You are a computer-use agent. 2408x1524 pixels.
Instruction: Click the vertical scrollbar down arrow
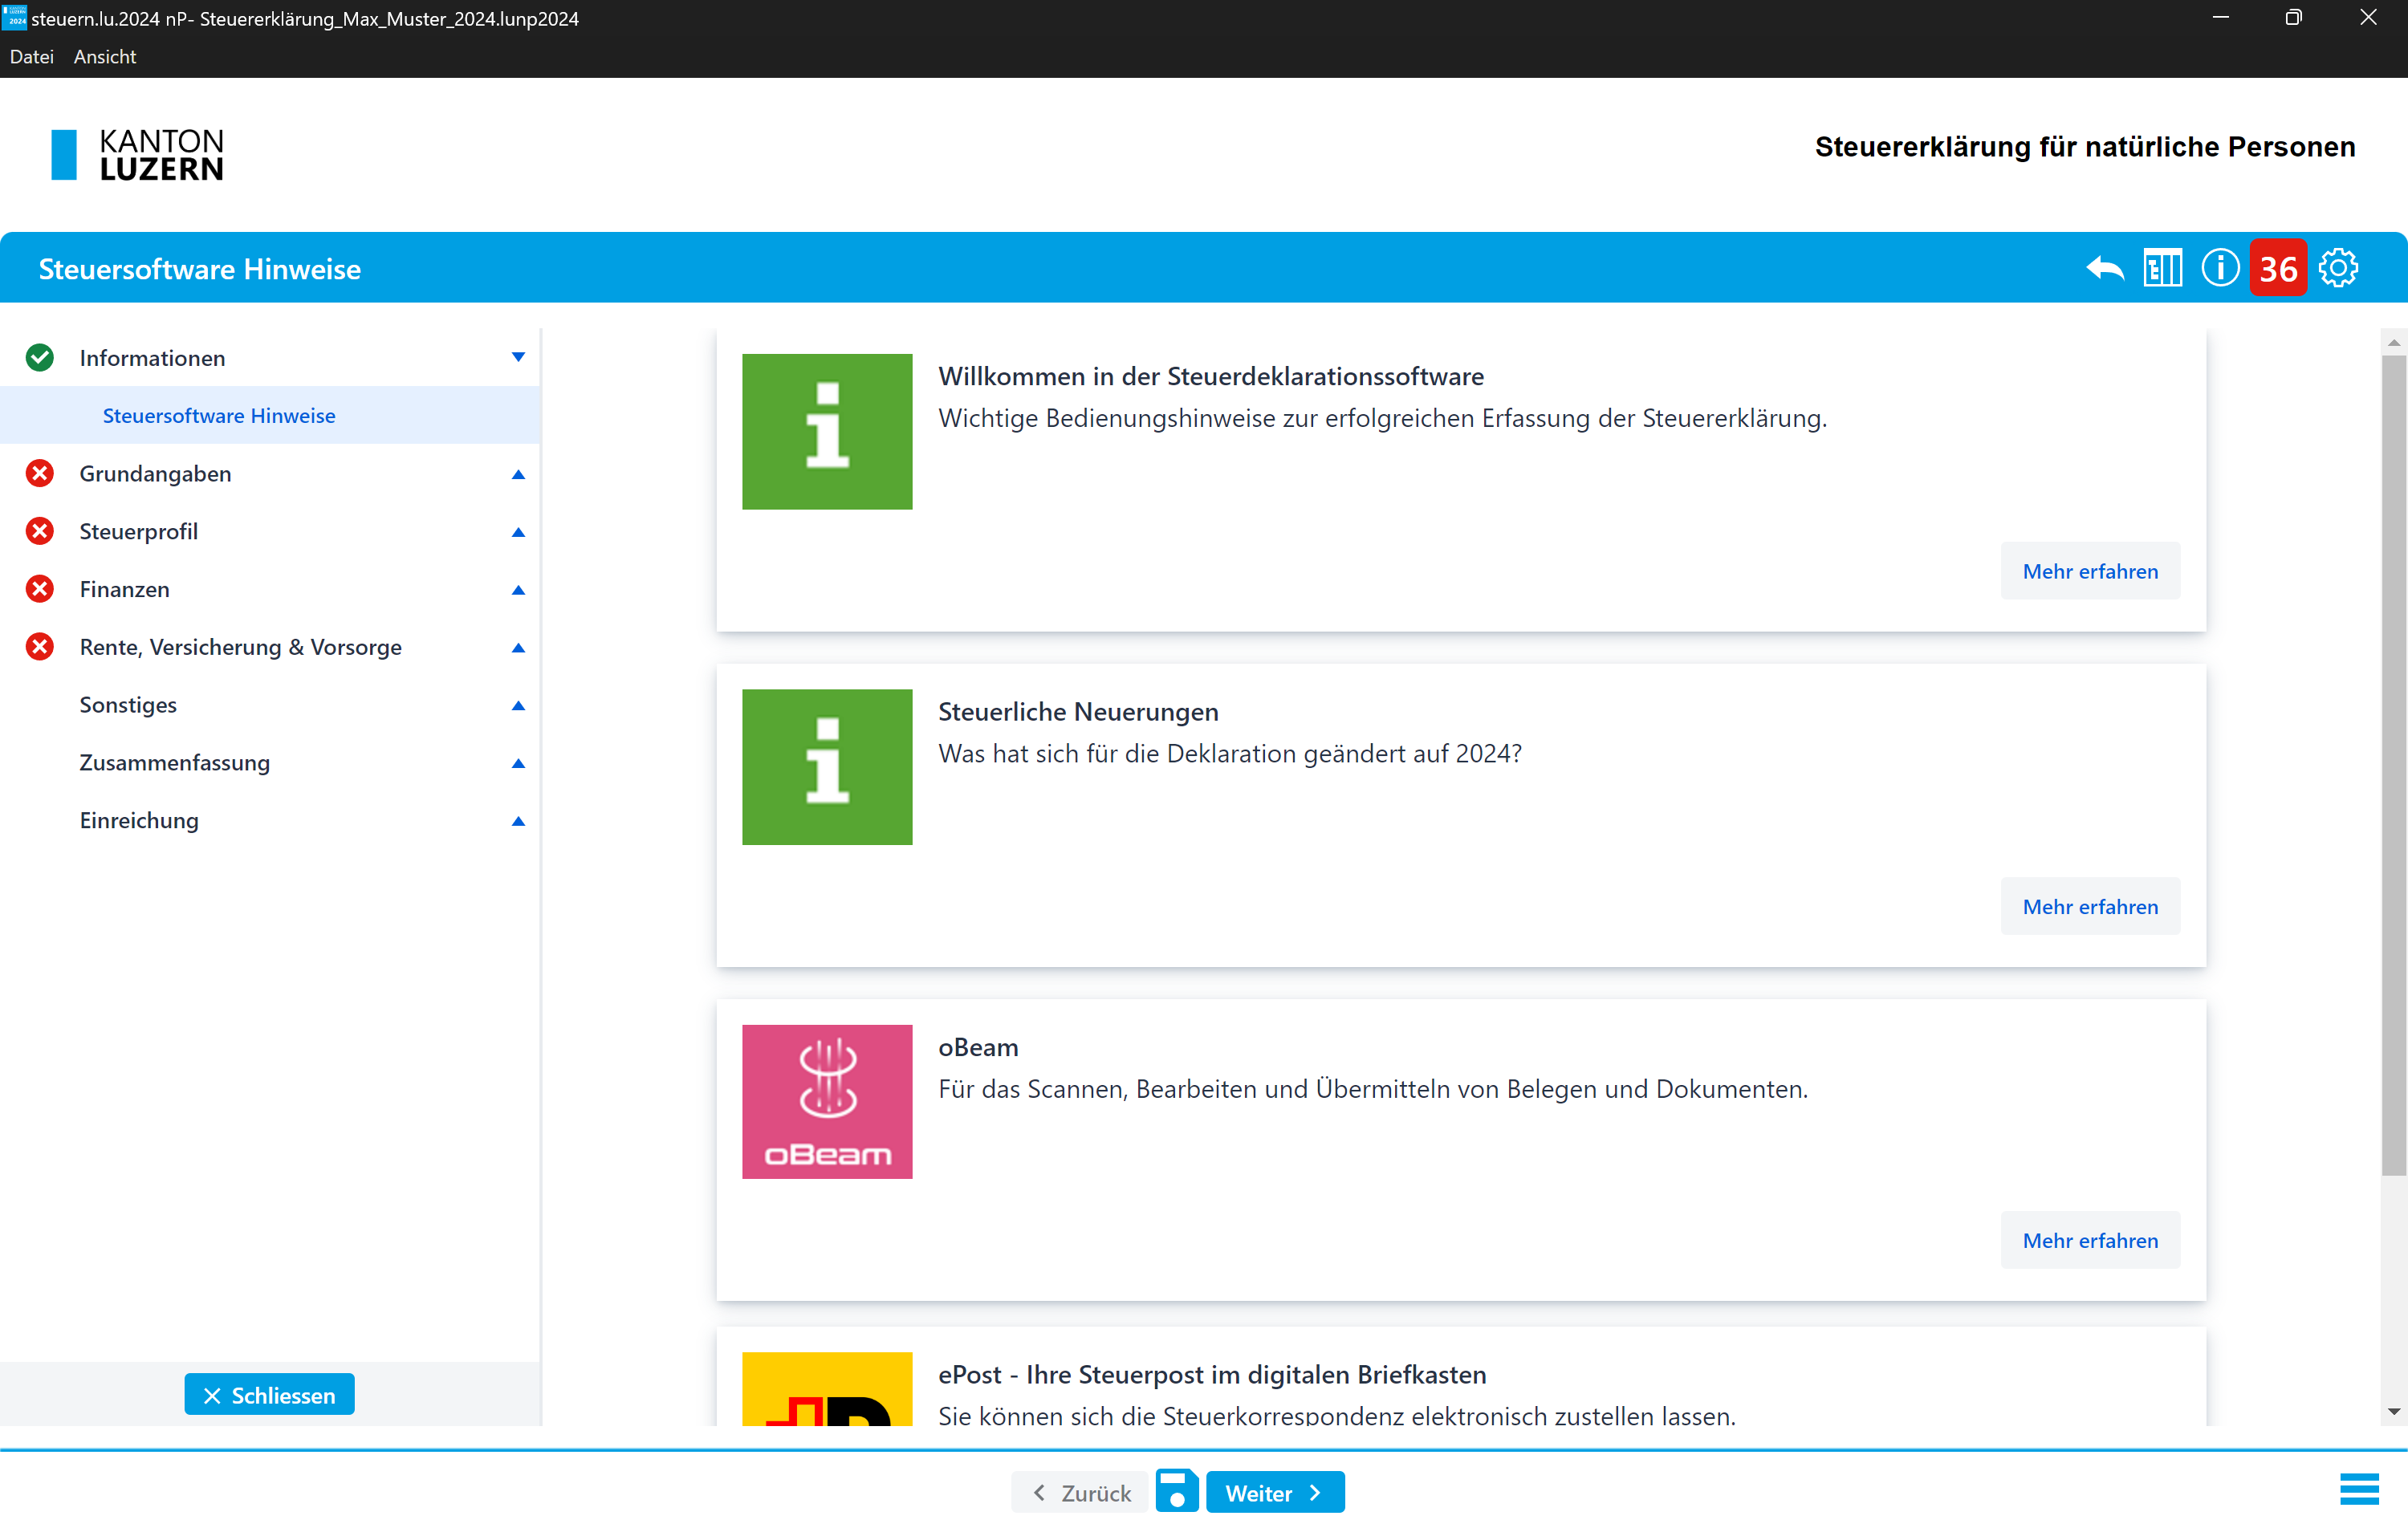2393,1412
